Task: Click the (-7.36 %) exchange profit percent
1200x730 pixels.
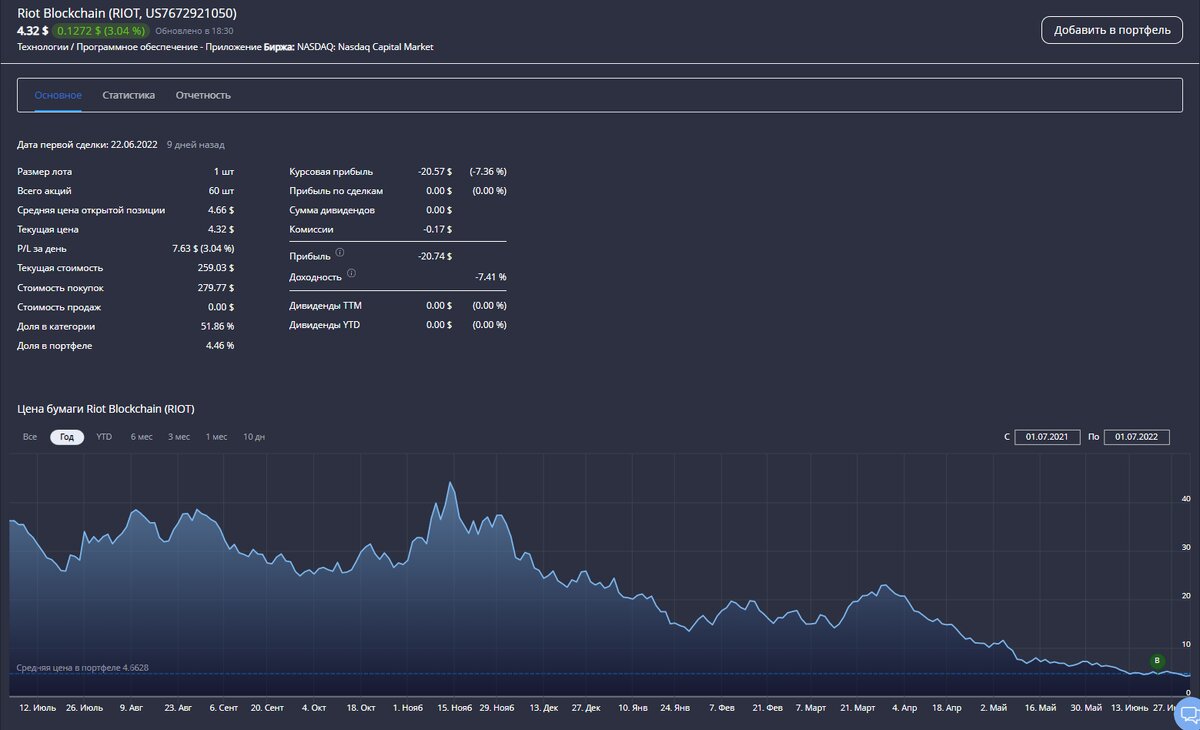Action: pos(488,171)
